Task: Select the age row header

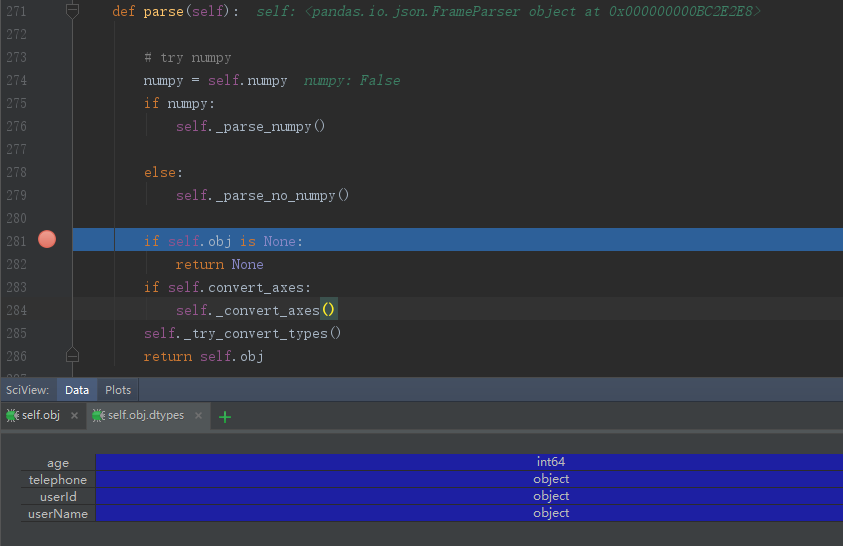Action: pos(58,463)
